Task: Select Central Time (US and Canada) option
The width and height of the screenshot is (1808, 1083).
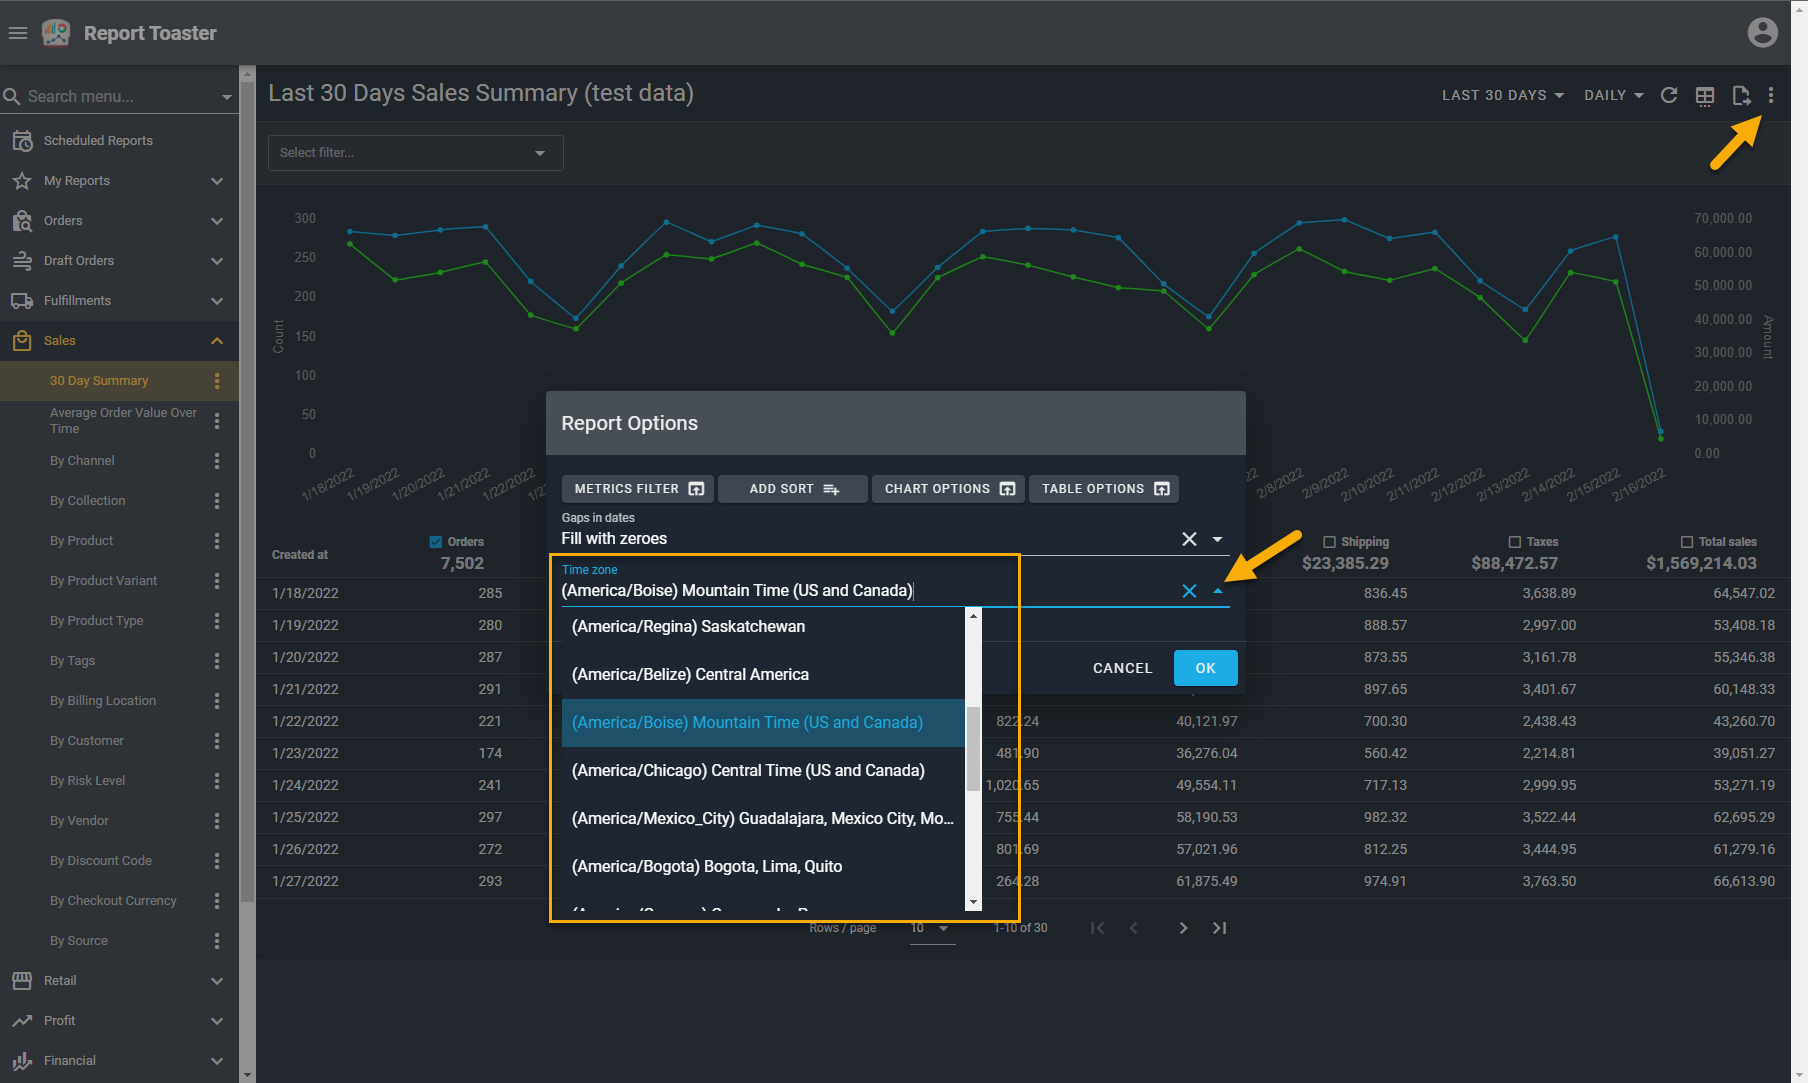Action: (748, 770)
